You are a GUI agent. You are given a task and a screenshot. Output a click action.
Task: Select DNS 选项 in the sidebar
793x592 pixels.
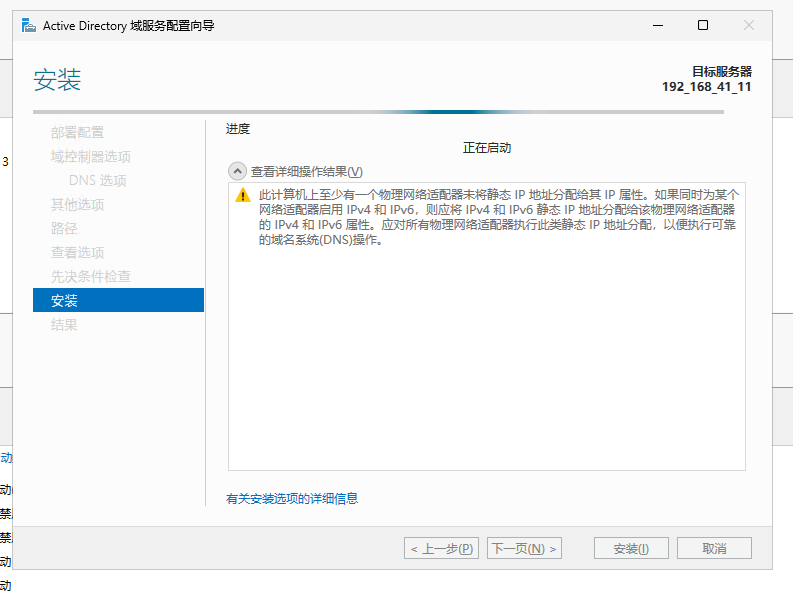pyautogui.click(x=98, y=180)
